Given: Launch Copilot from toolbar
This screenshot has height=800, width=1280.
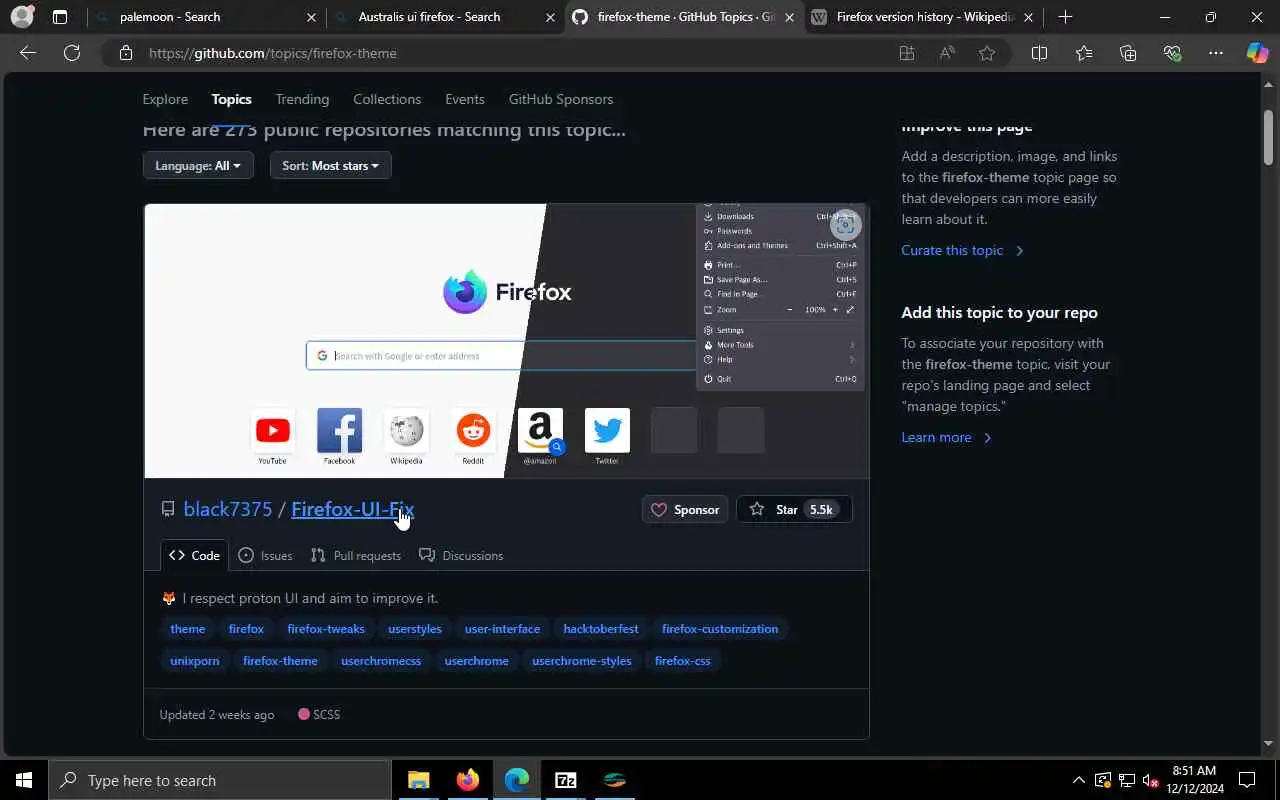Looking at the screenshot, I should point(1257,53).
